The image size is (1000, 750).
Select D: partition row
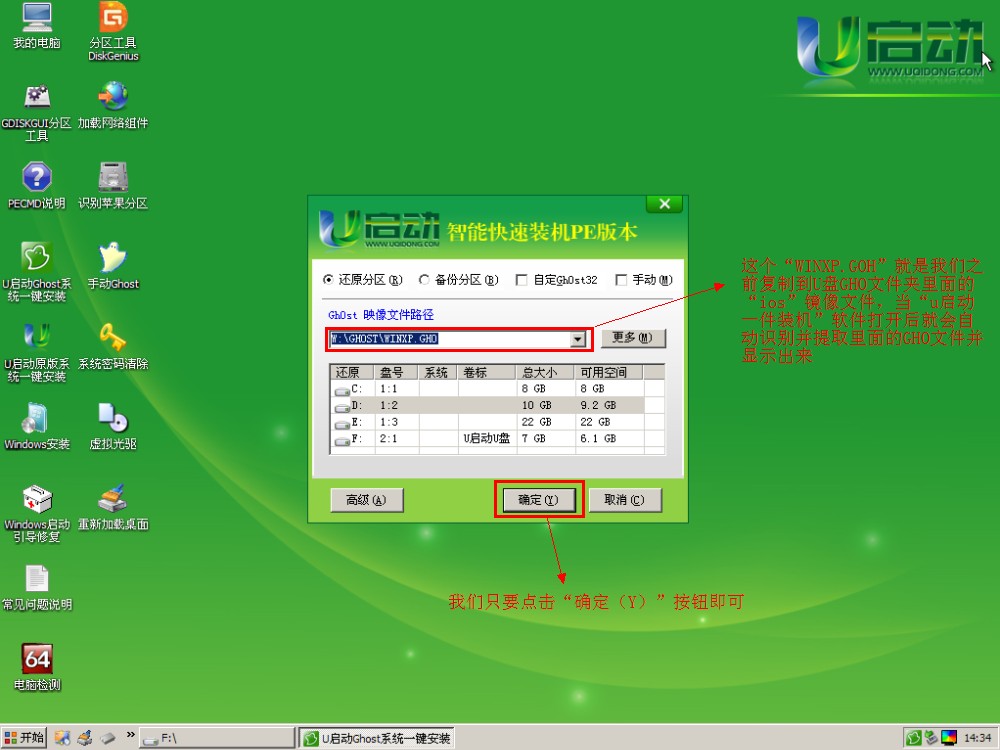pyautogui.click(x=497, y=405)
